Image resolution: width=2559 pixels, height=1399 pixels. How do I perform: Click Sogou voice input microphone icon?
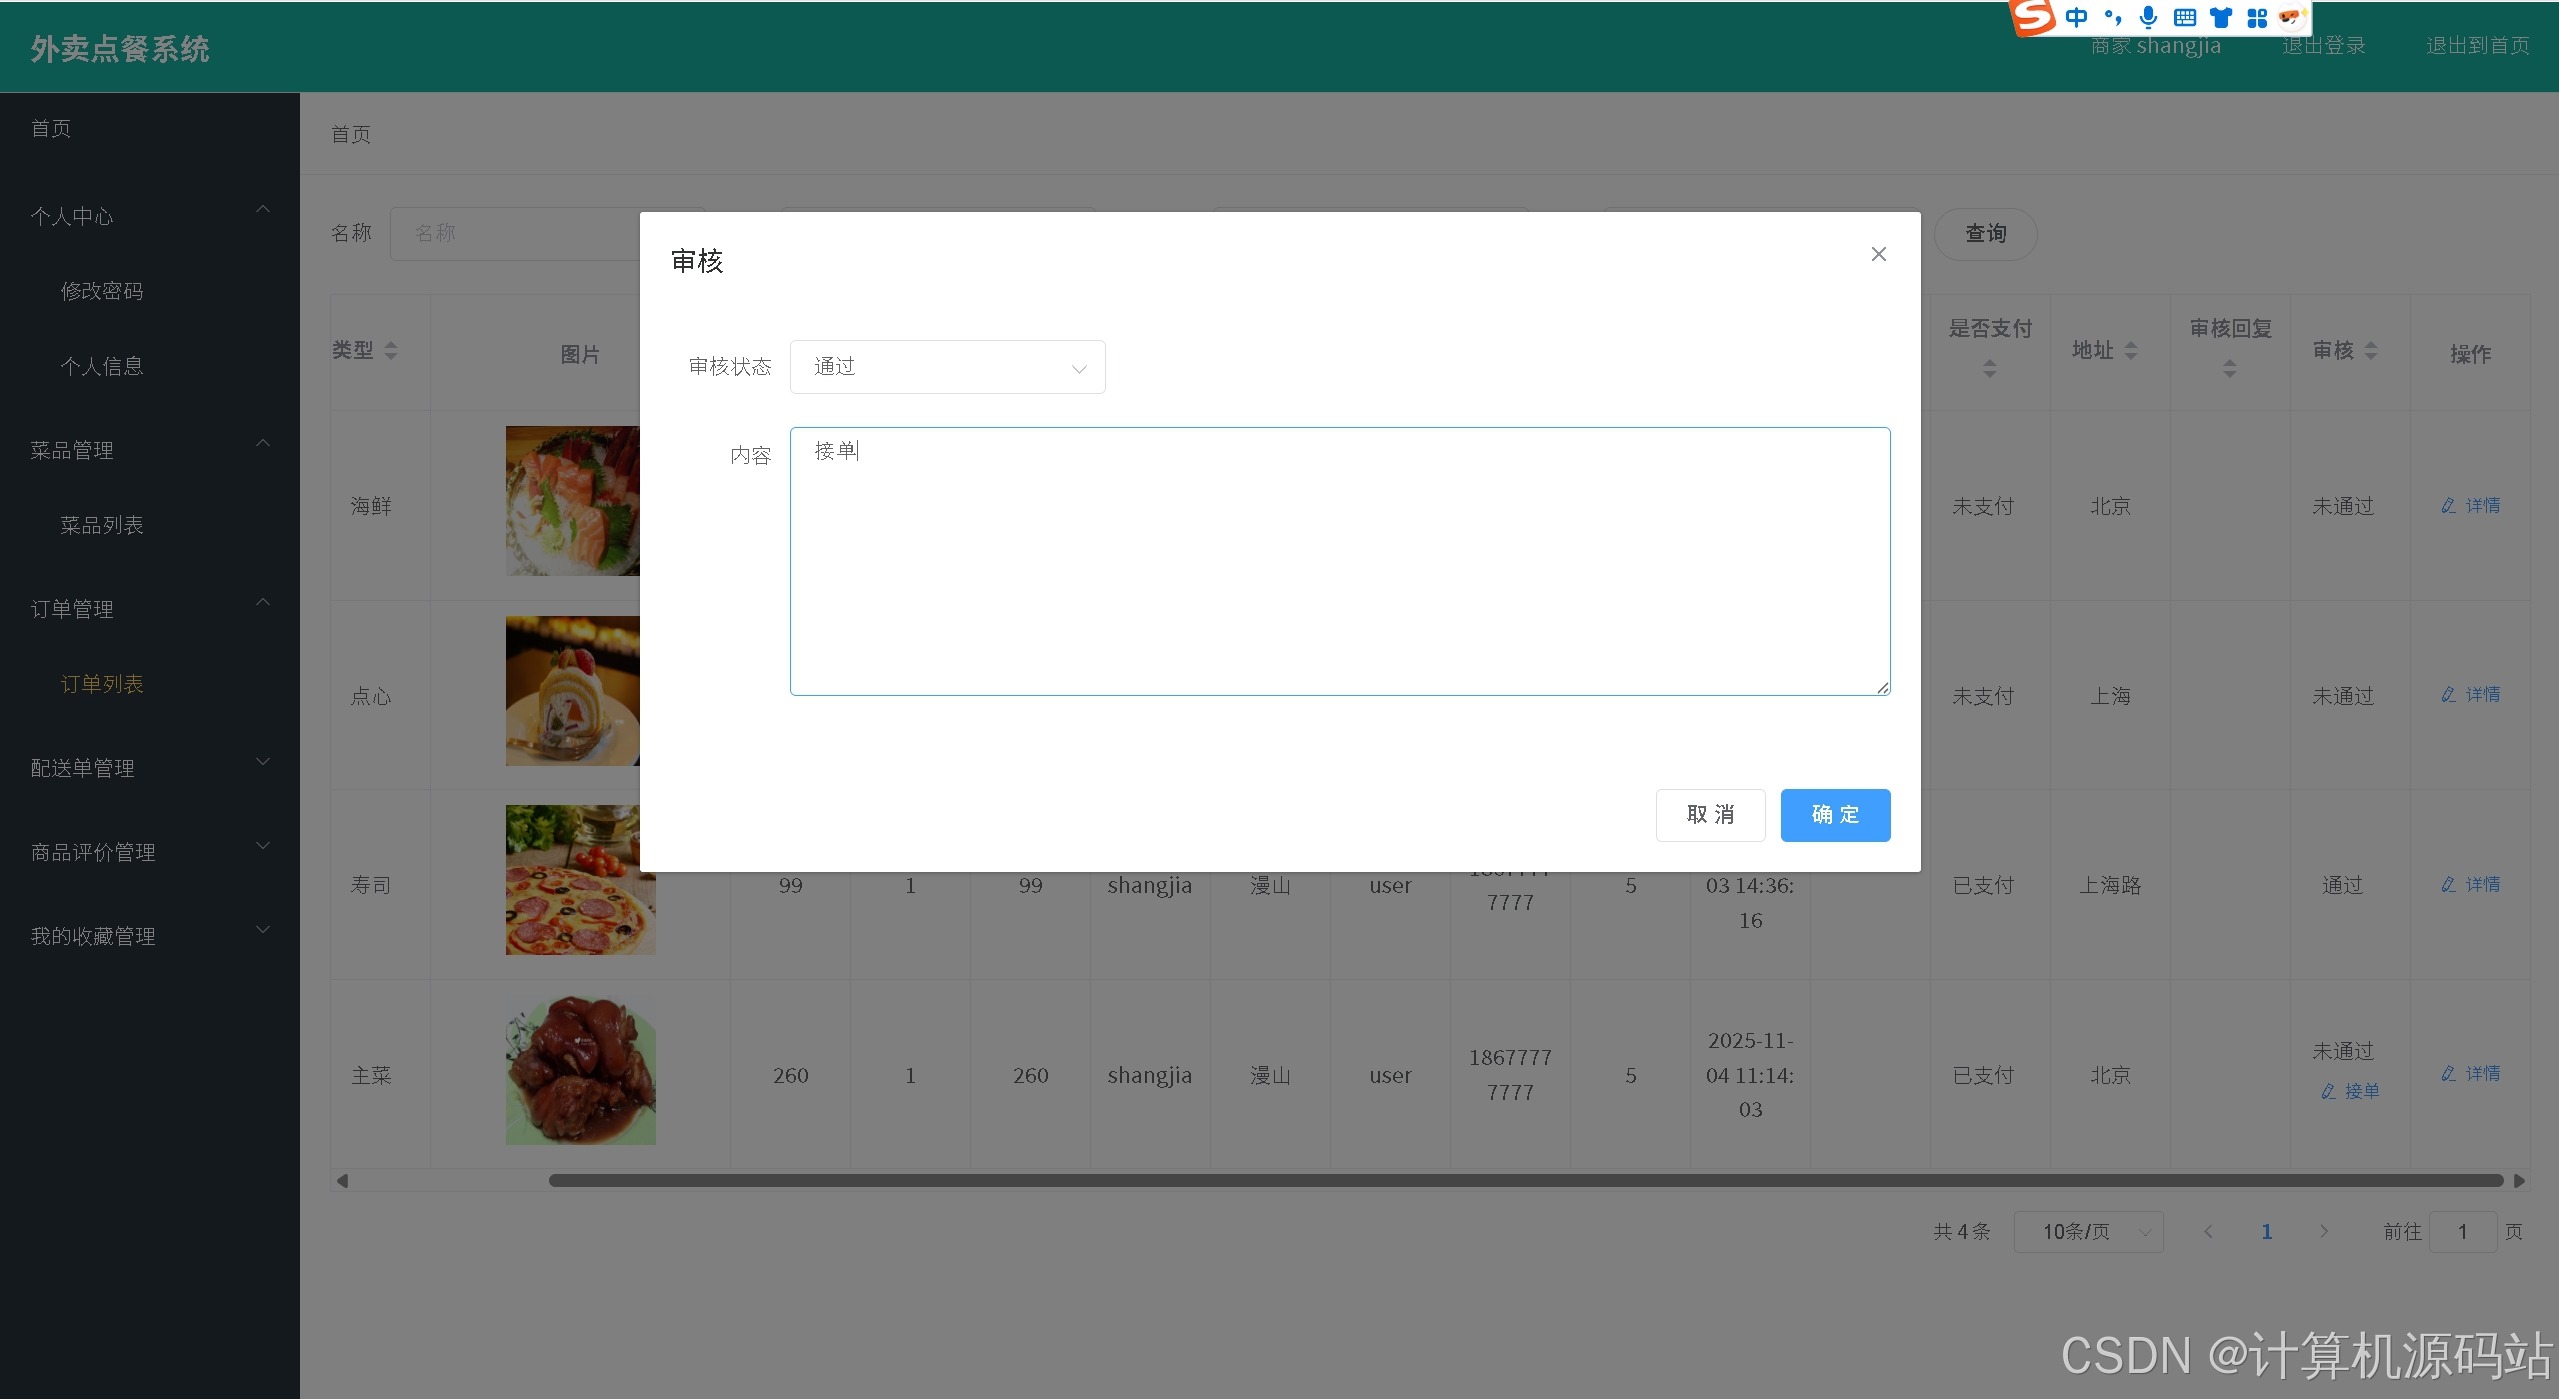tap(2148, 17)
